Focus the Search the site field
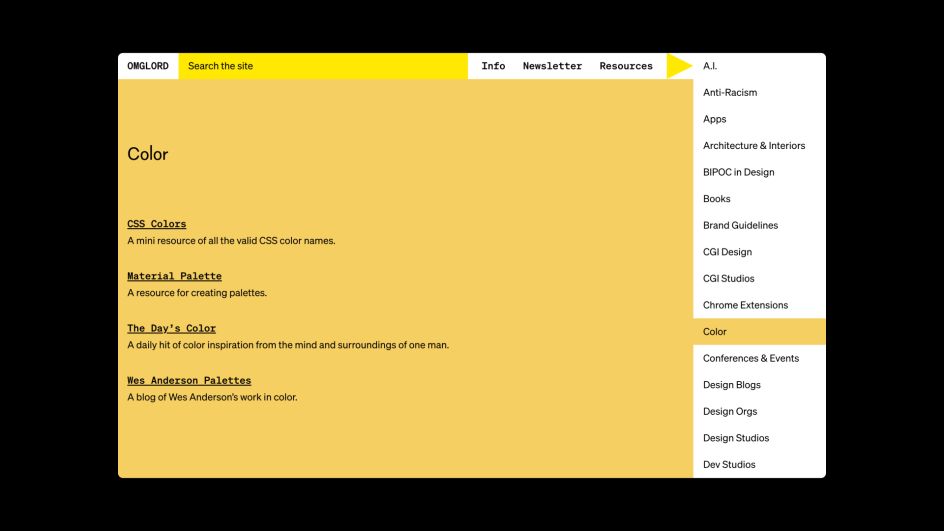 323,66
